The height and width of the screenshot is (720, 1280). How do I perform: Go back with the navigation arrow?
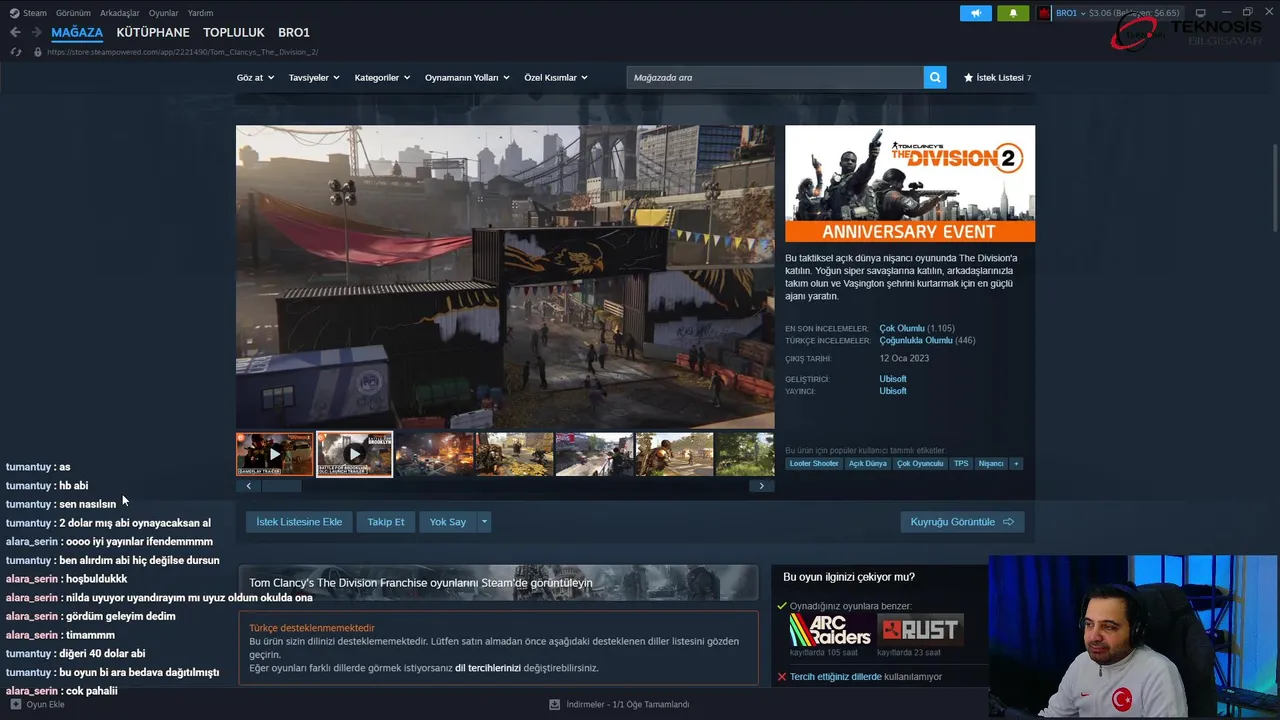[x=15, y=33]
